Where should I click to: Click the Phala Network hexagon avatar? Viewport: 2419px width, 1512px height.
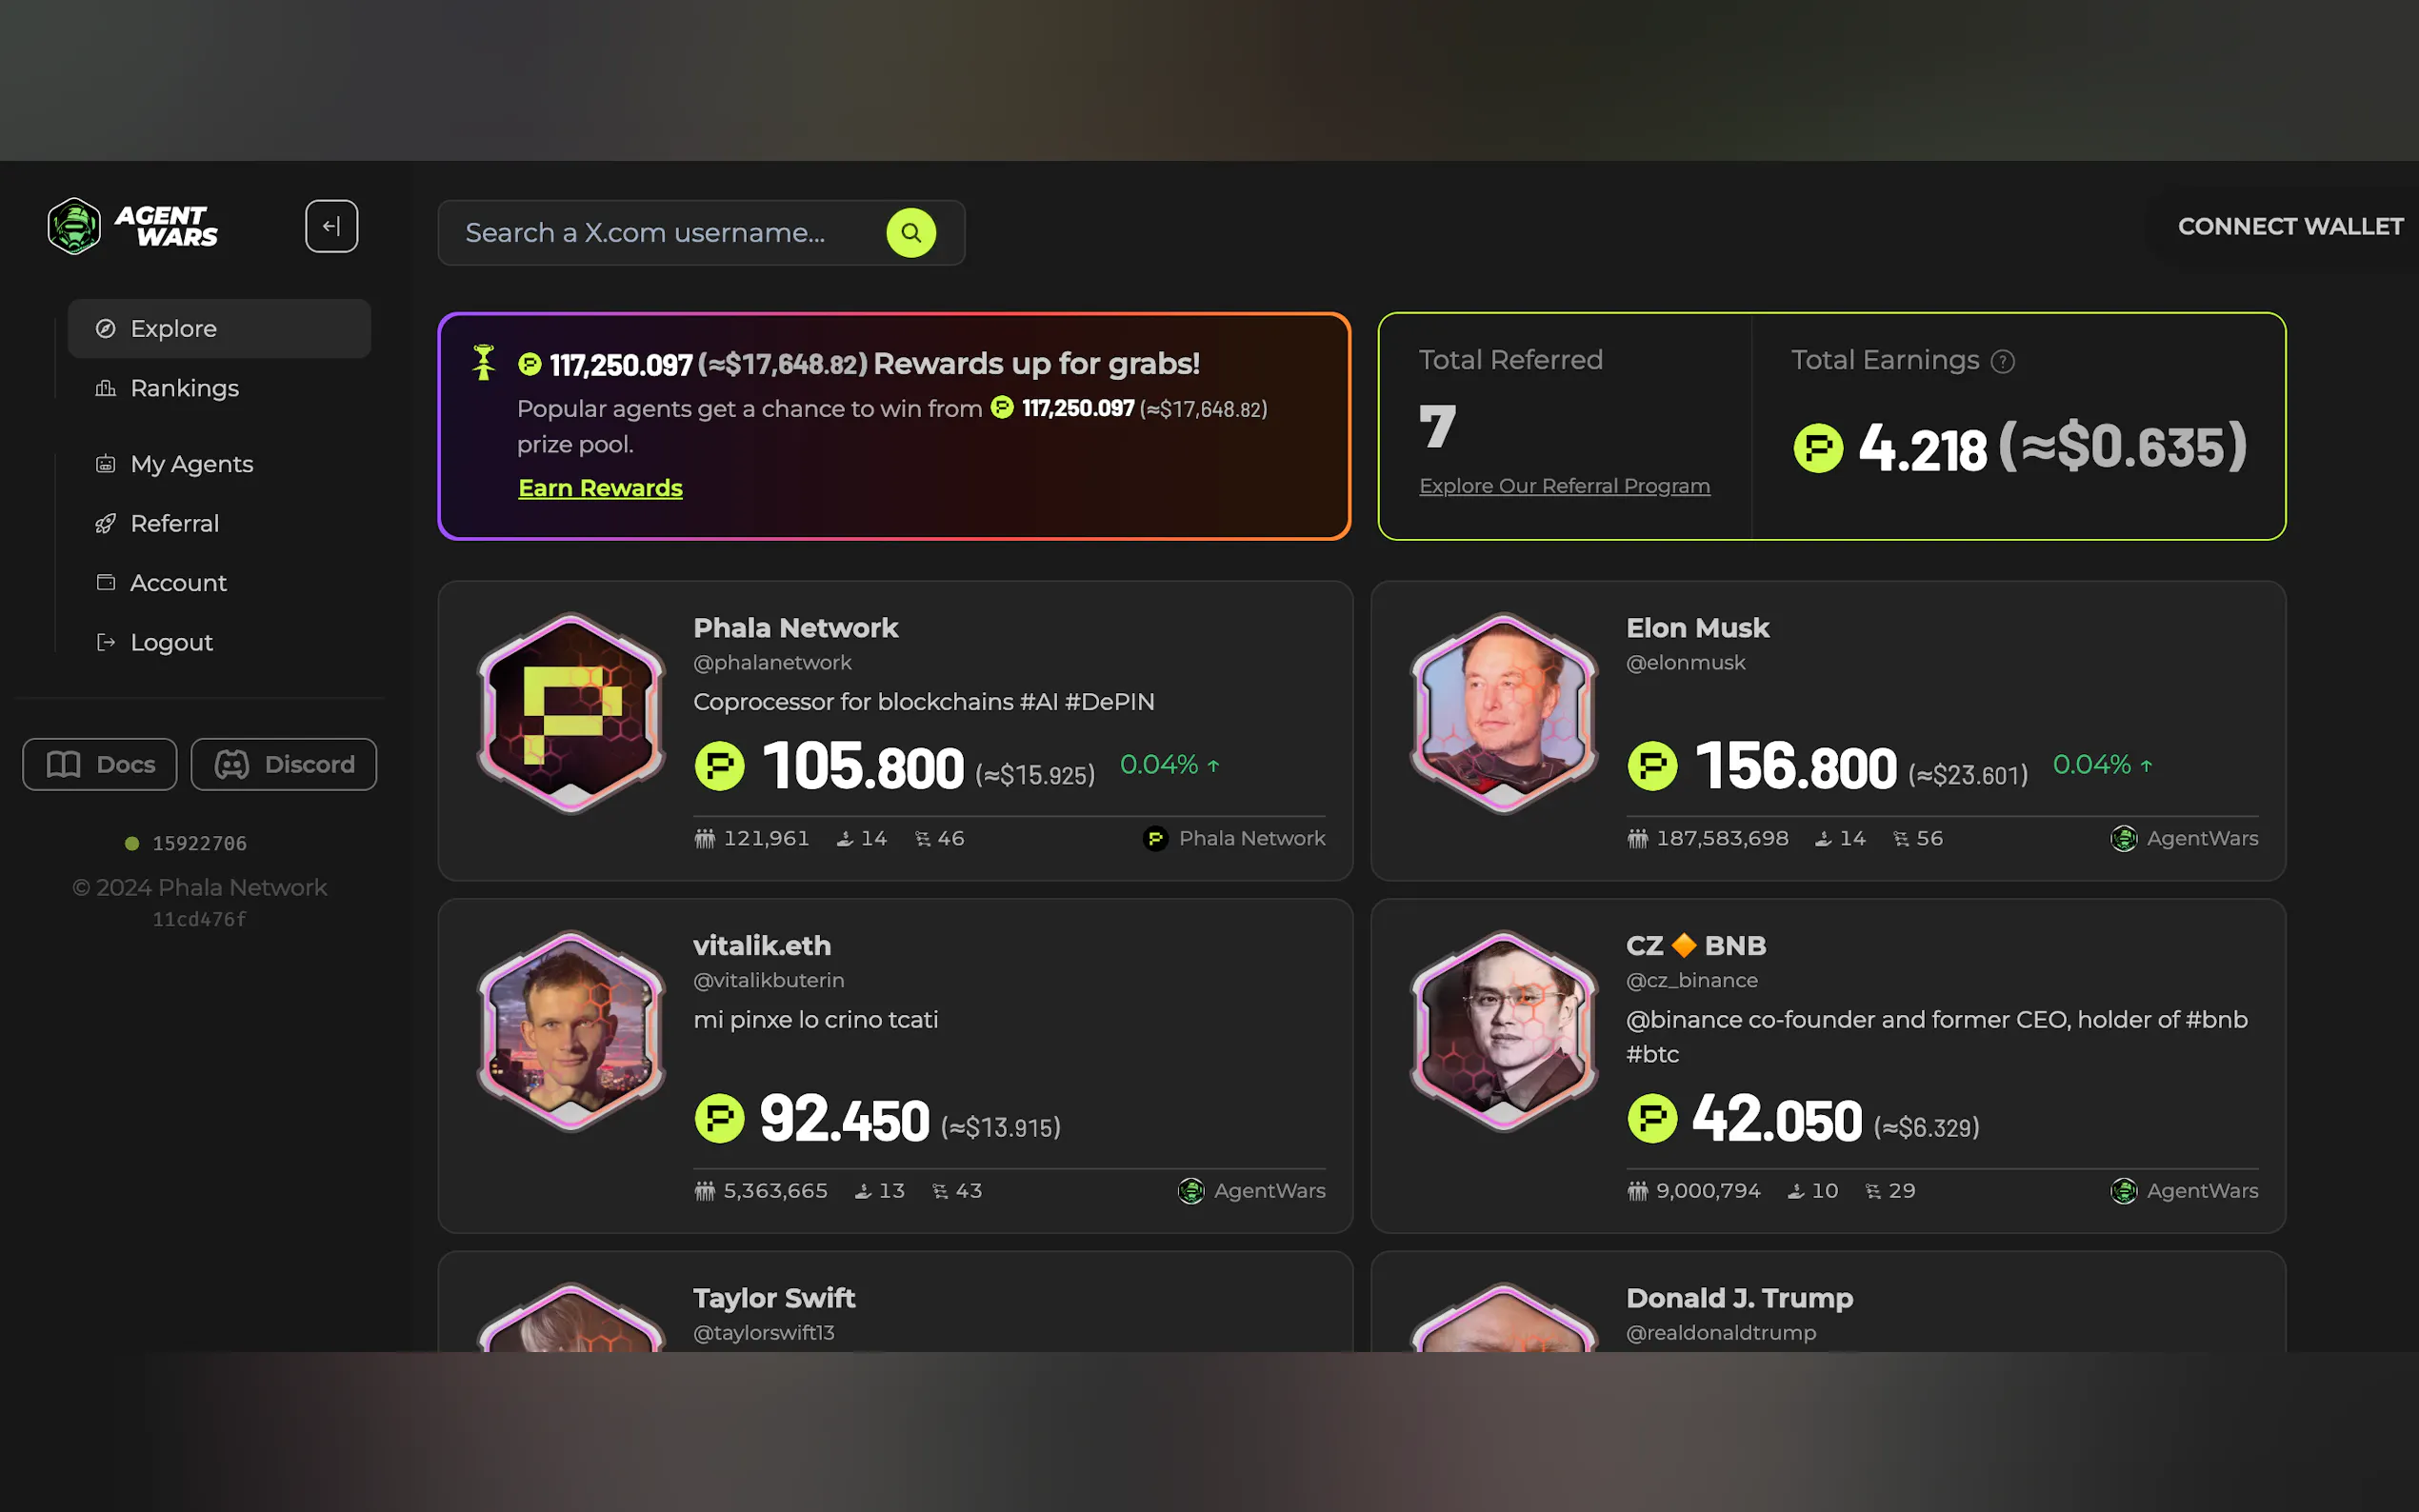[x=571, y=713]
